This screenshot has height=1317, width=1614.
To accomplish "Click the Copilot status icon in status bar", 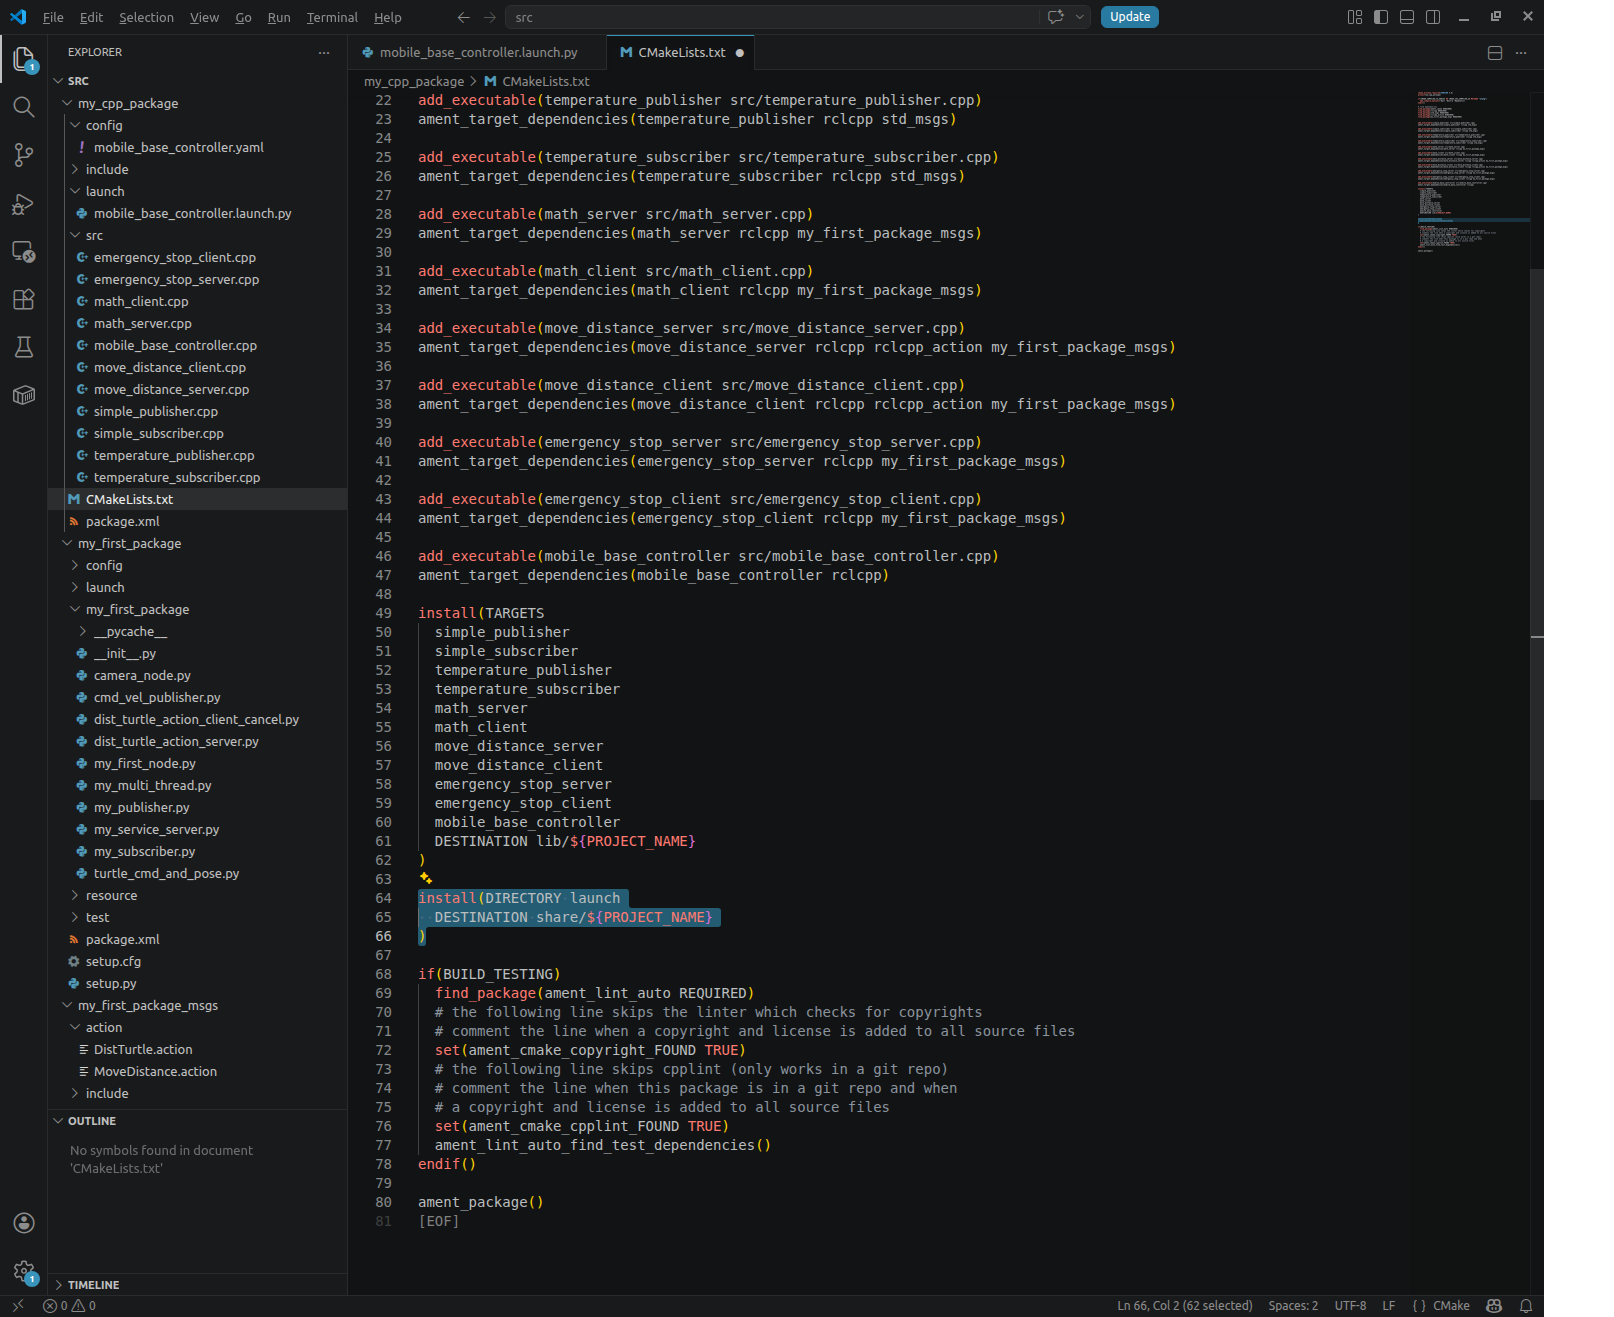I will pos(1494,1305).
